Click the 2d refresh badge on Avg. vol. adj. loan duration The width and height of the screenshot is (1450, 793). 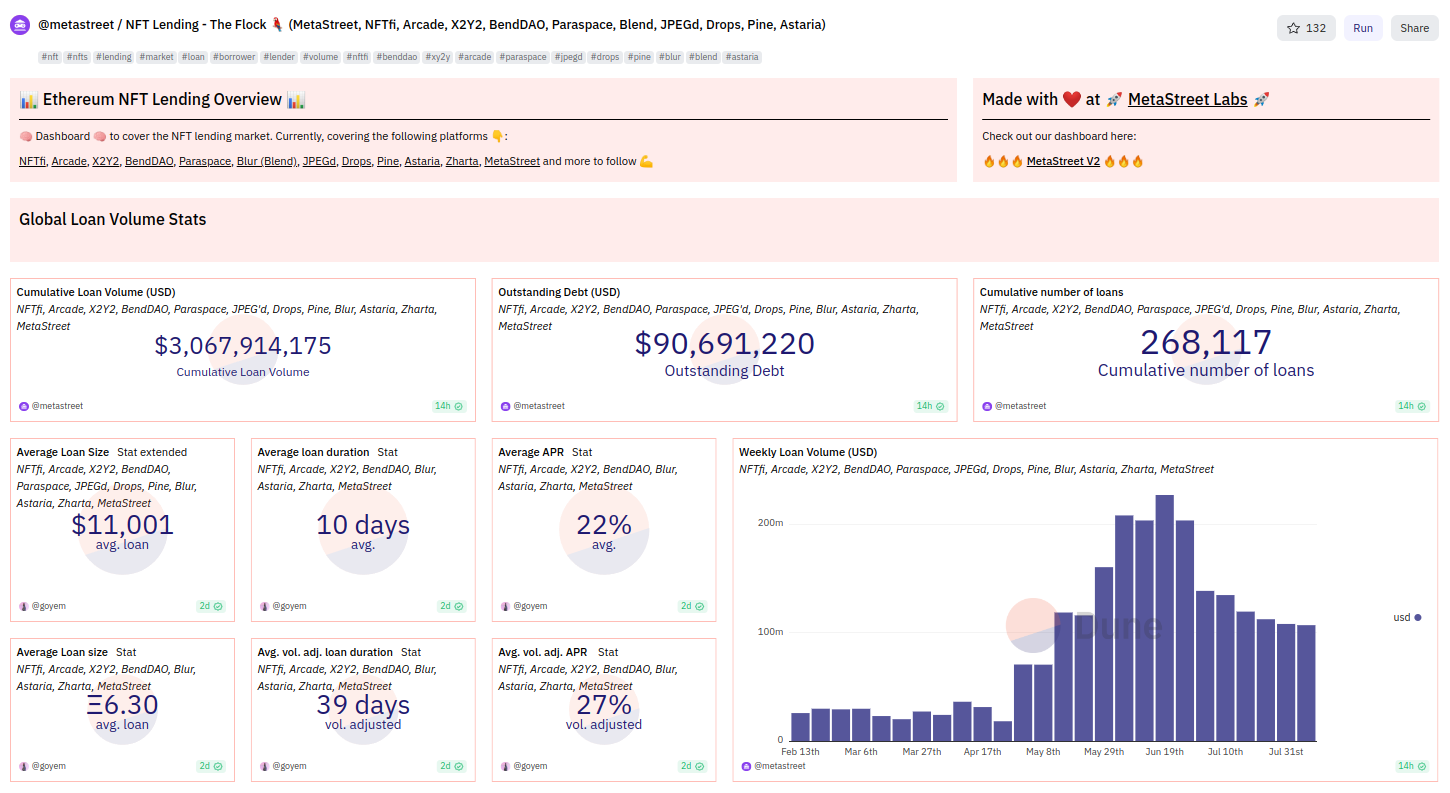click(x=451, y=766)
